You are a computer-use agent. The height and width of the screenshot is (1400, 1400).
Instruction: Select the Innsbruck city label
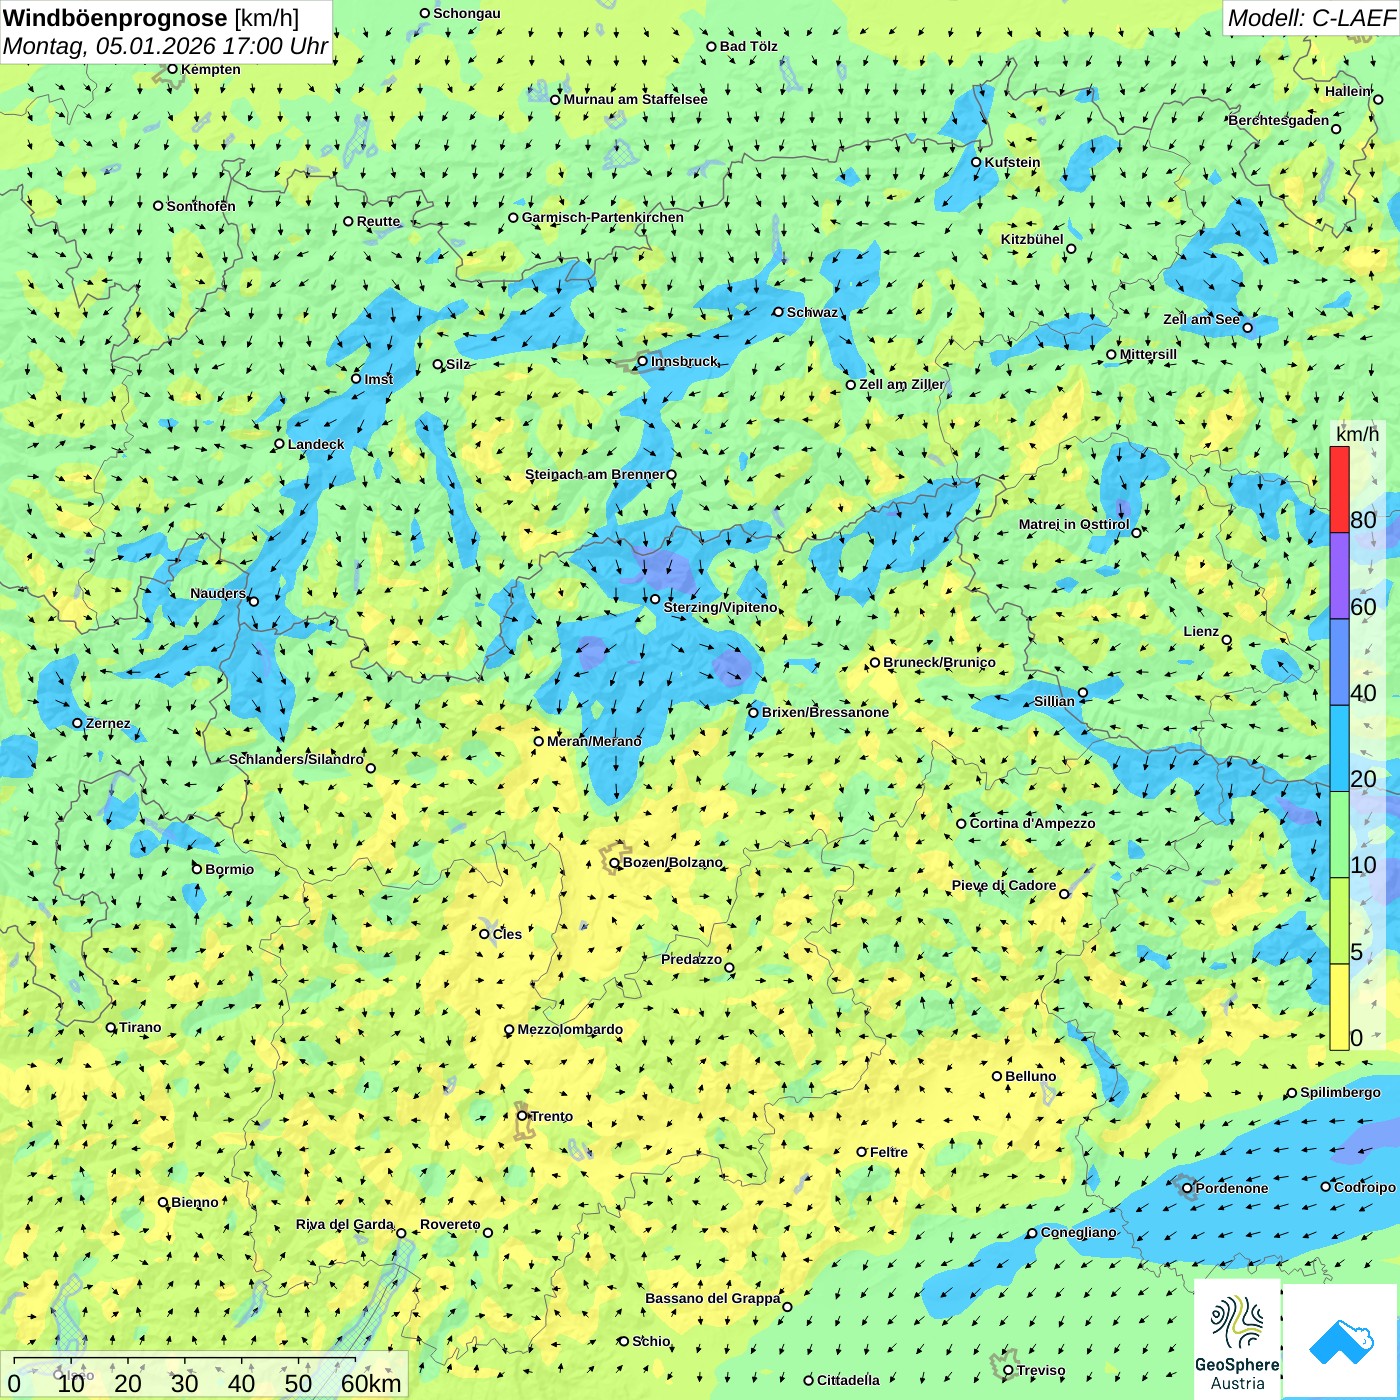[x=684, y=361]
